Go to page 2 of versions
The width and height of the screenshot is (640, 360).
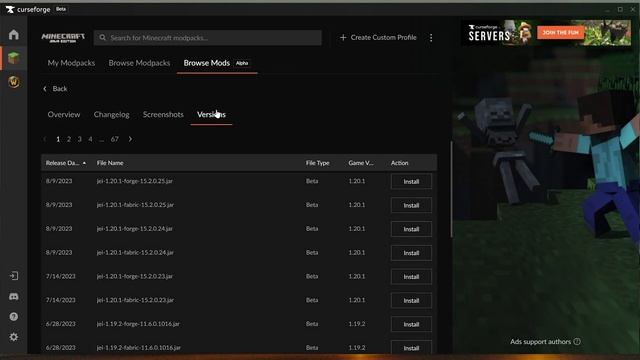69,139
